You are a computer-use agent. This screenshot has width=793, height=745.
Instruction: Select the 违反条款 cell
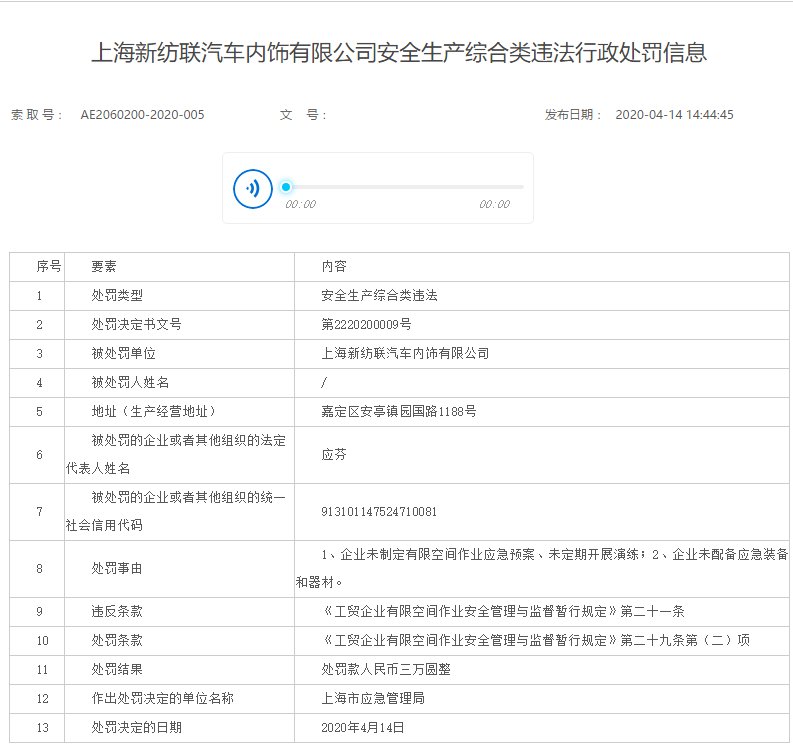pyautogui.click(x=180, y=612)
